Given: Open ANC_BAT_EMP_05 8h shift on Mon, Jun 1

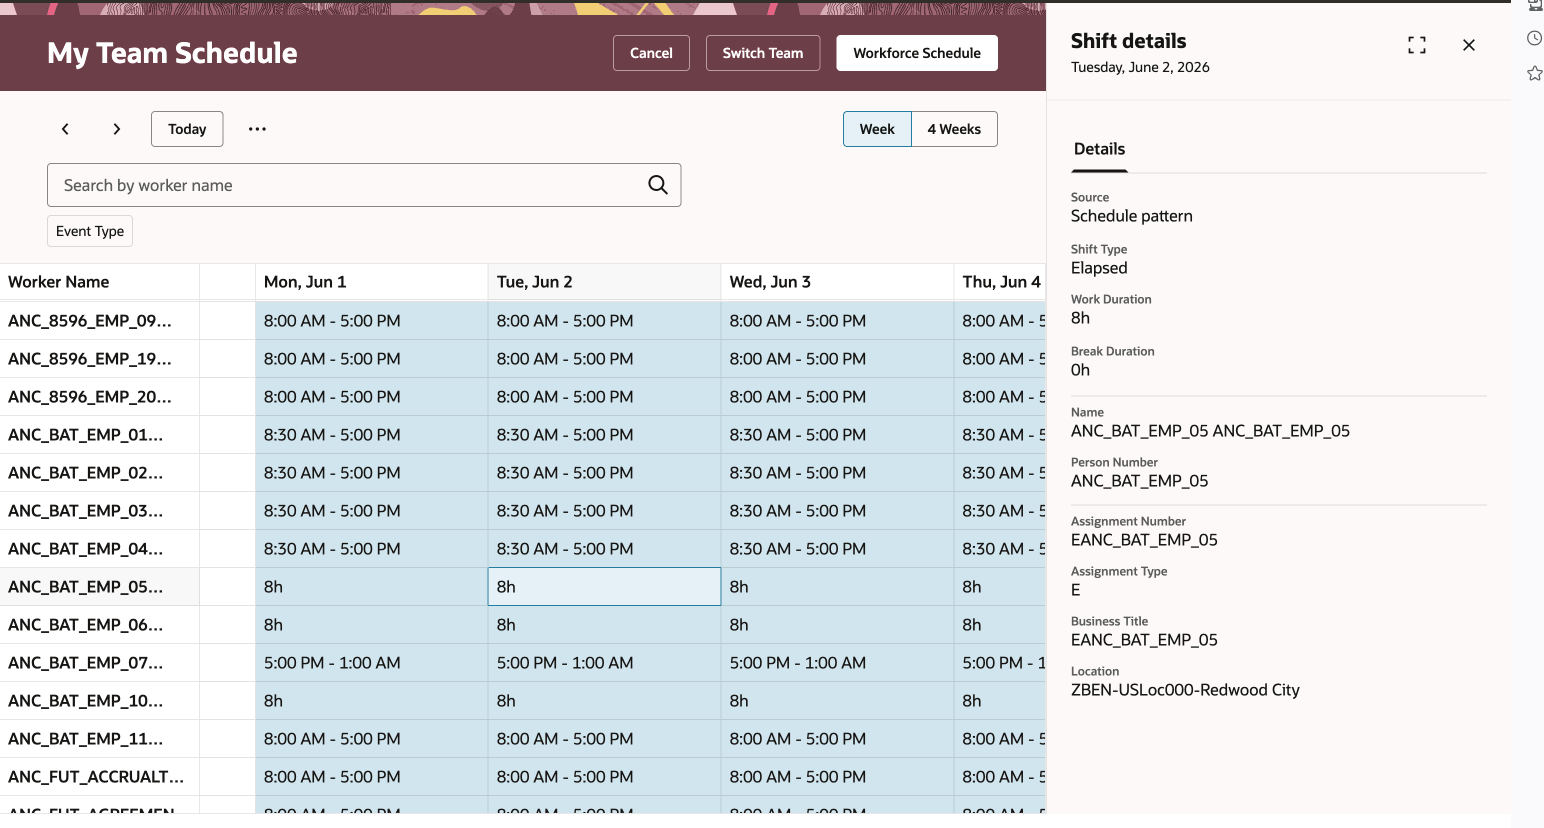Looking at the screenshot, I should 371,587.
